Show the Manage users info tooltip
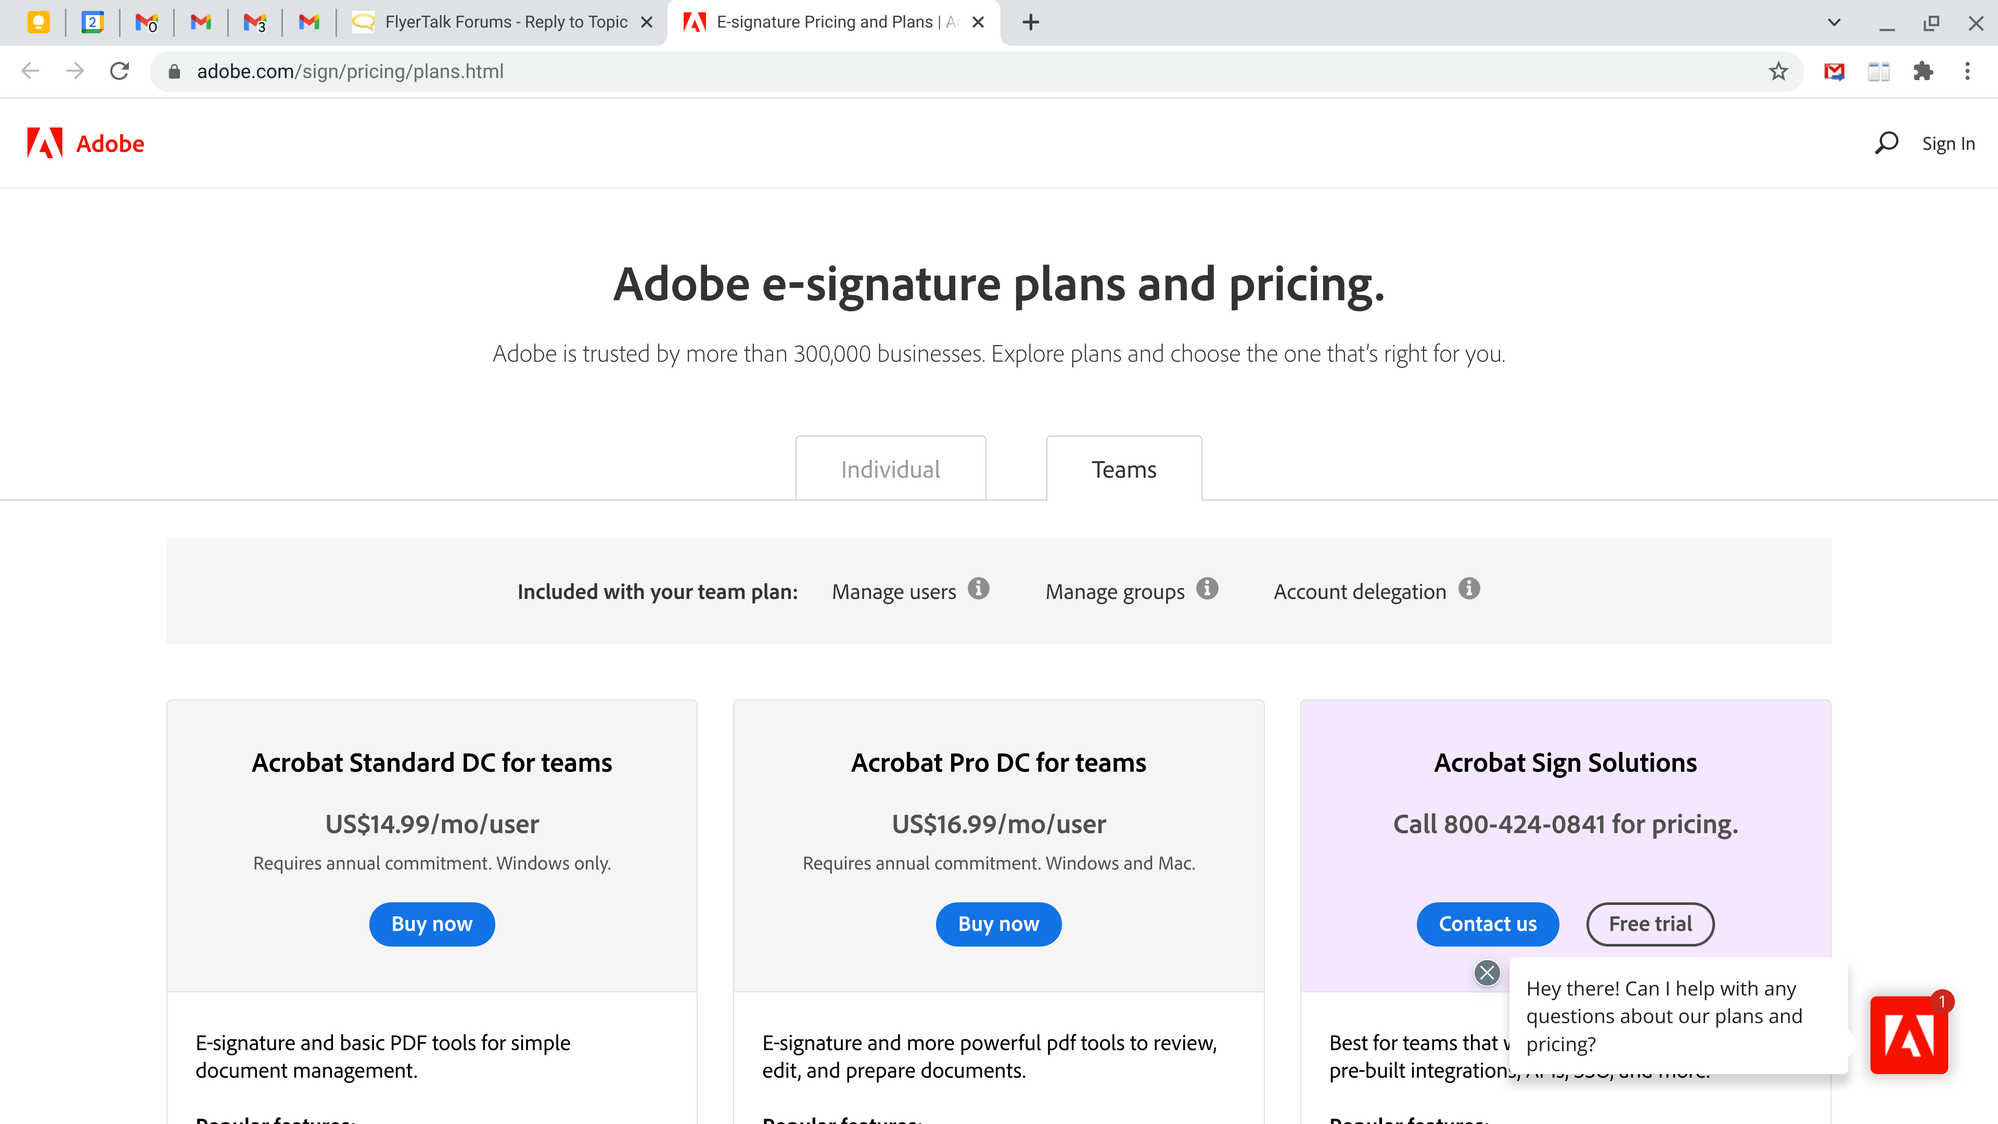Image resolution: width=1998 pixels, height=1124 pixels. pos(980,590)
